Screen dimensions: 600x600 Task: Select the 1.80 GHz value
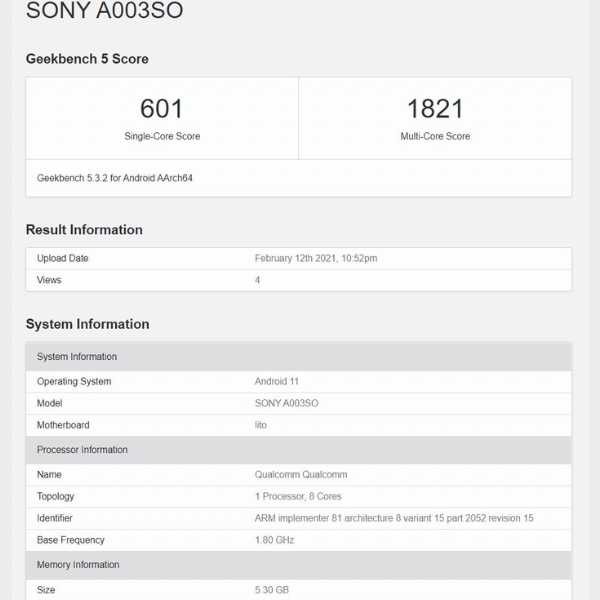tap(274, 540)
